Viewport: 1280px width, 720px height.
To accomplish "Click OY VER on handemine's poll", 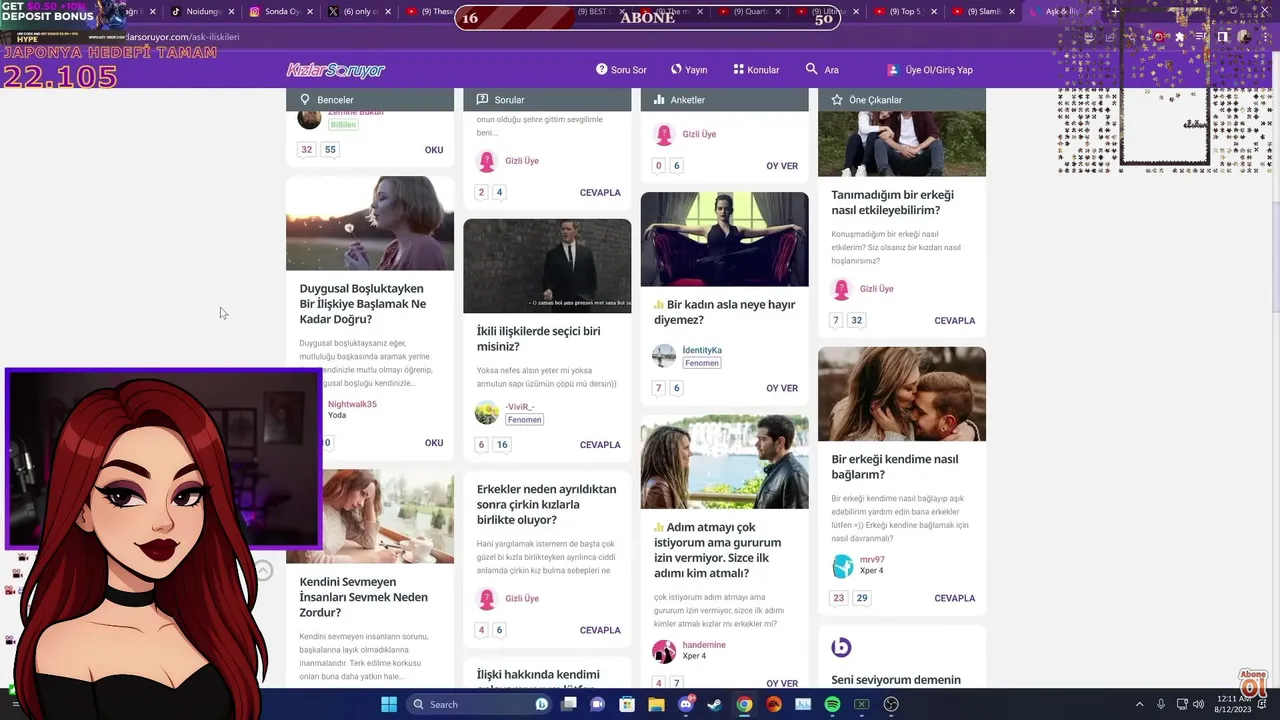I will click(782, 684).
